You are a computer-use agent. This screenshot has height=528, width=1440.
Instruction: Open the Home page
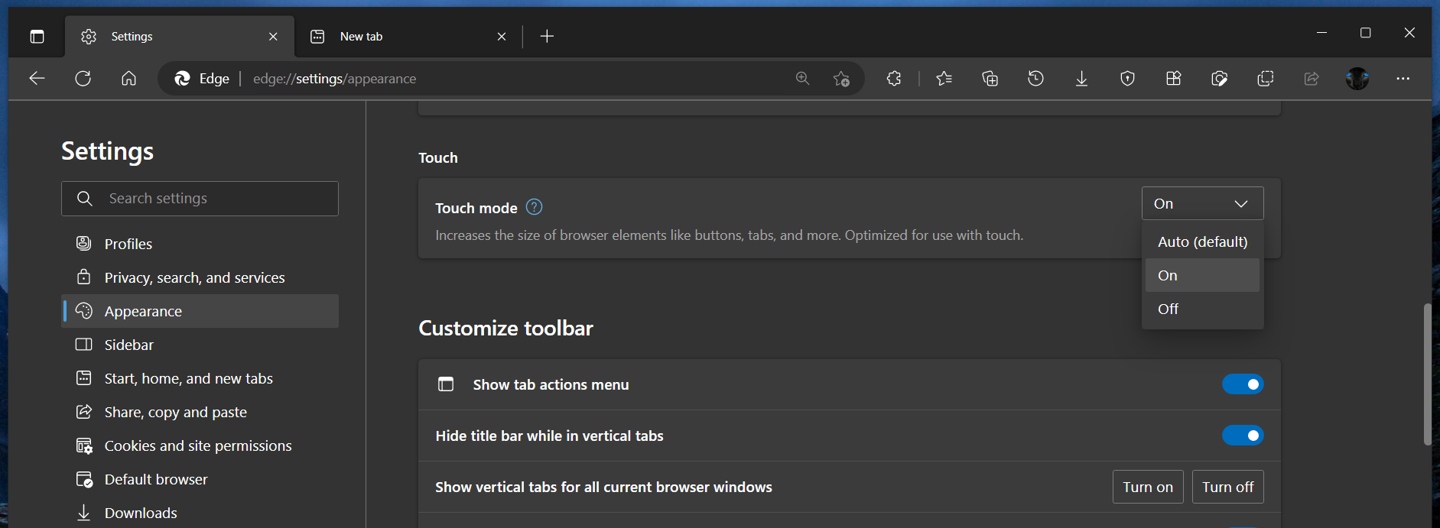[x=129, y=78]
